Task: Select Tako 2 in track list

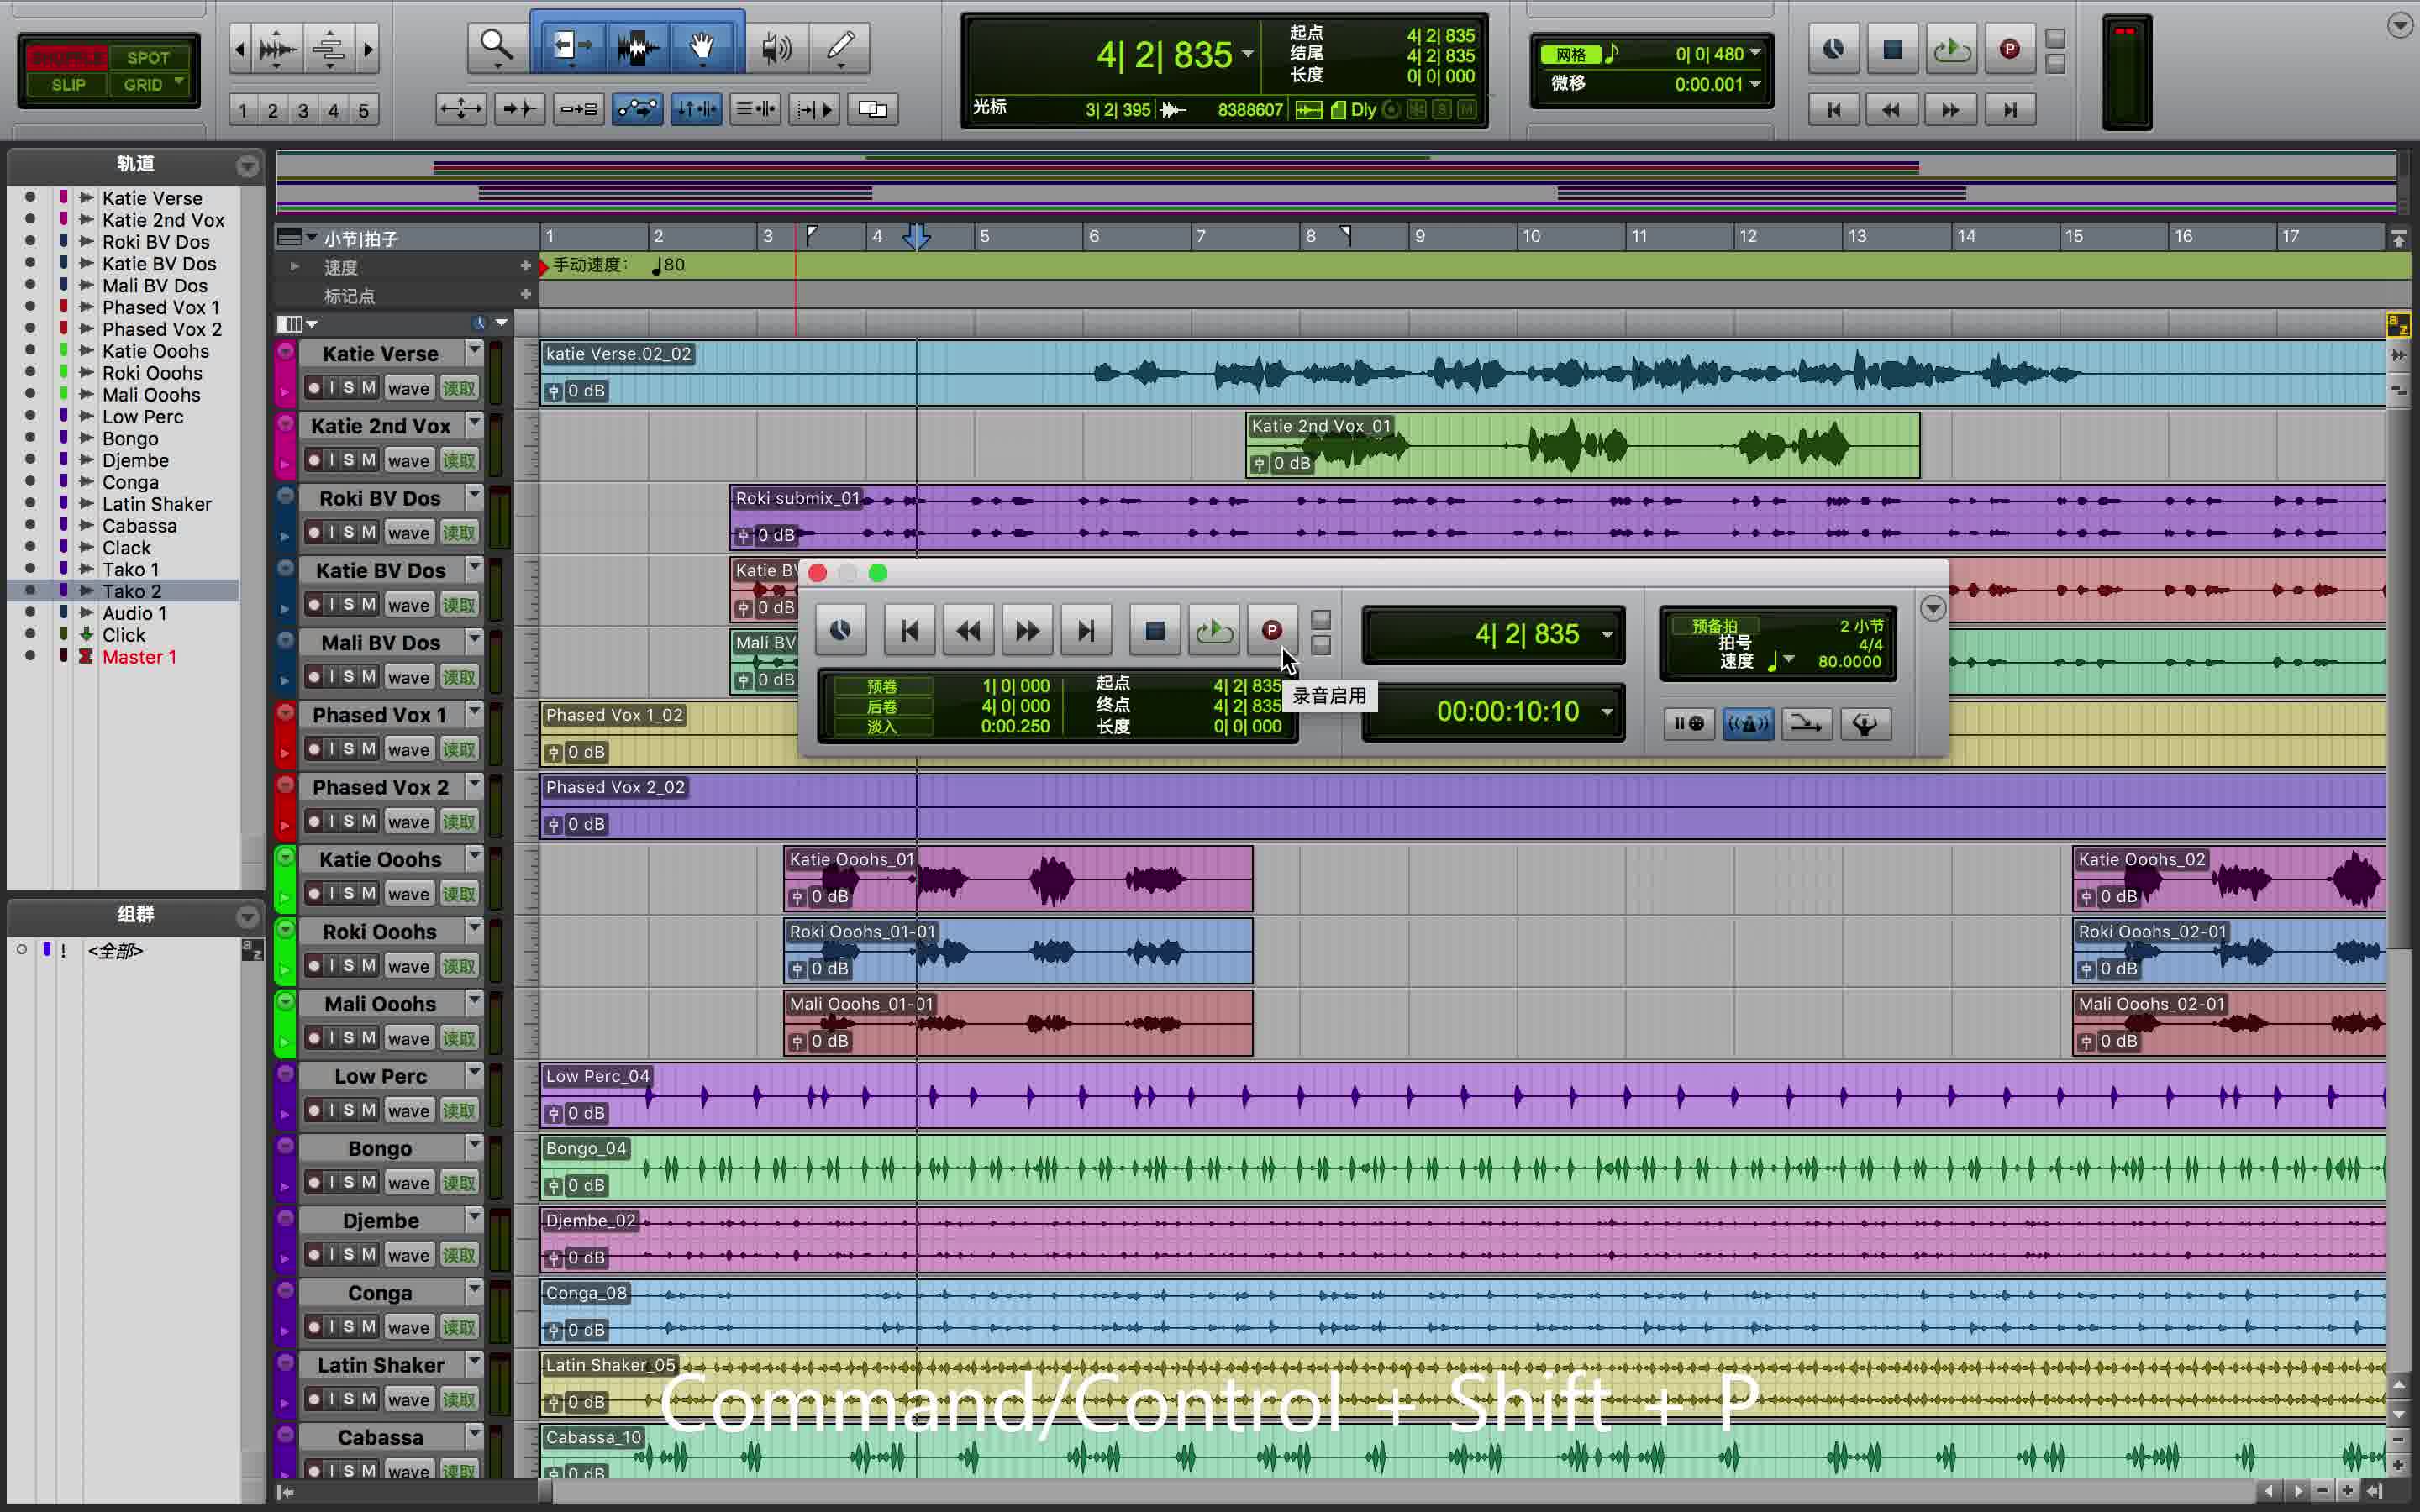Action: (131, 591)
